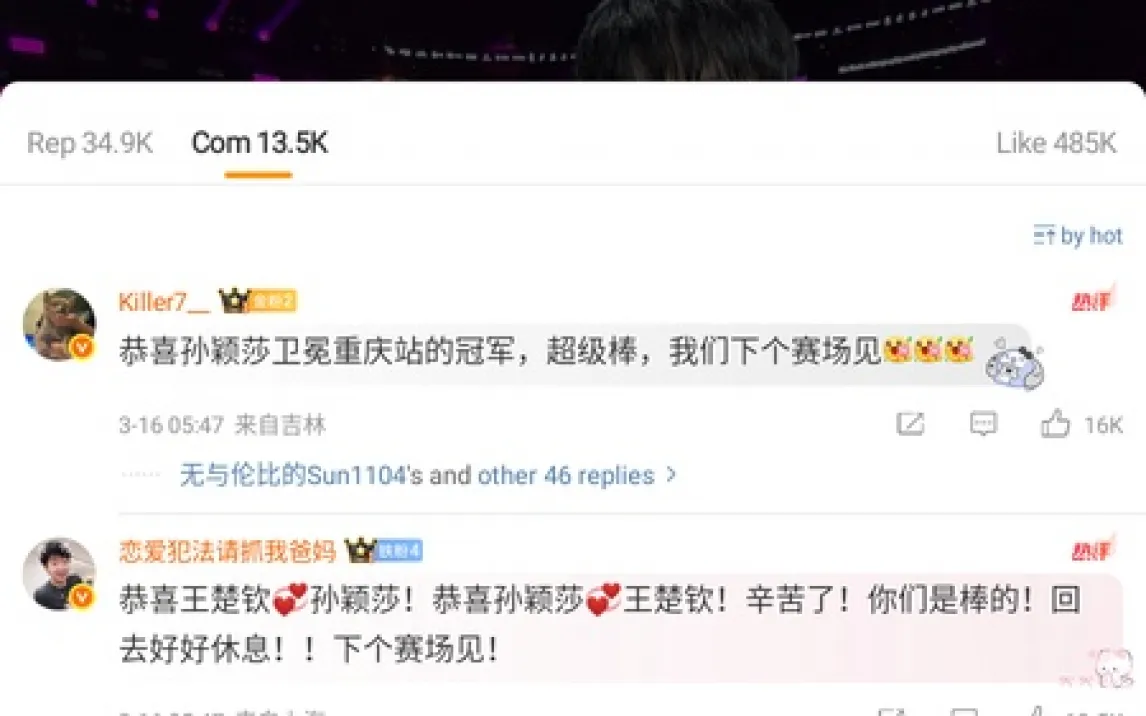Switch to the Rep 34.9K tab
Viewport: 1146px width, 716px height.
pyautogui.click(x=90, y=143)
